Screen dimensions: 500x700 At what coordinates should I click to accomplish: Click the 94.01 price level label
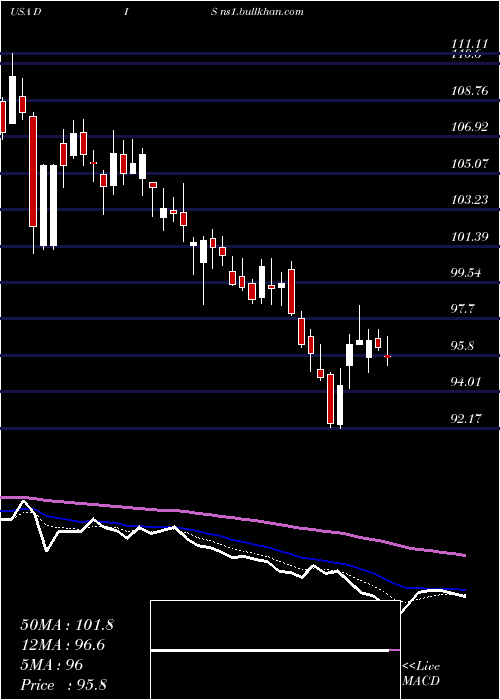coord(466,382)
